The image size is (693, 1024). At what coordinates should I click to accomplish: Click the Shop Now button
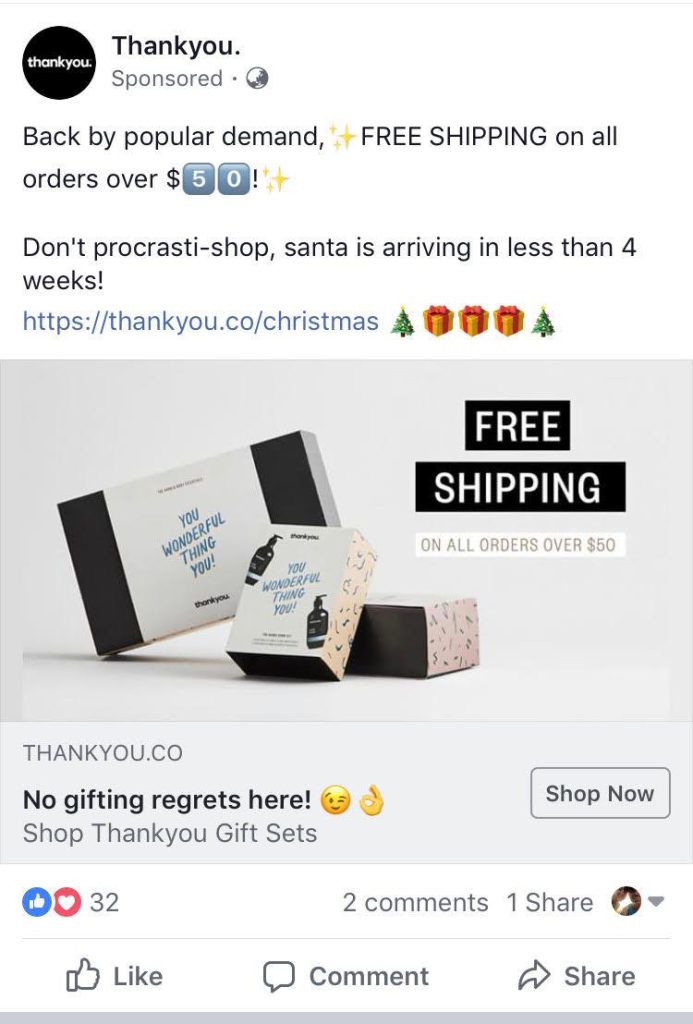pos(600,793)
